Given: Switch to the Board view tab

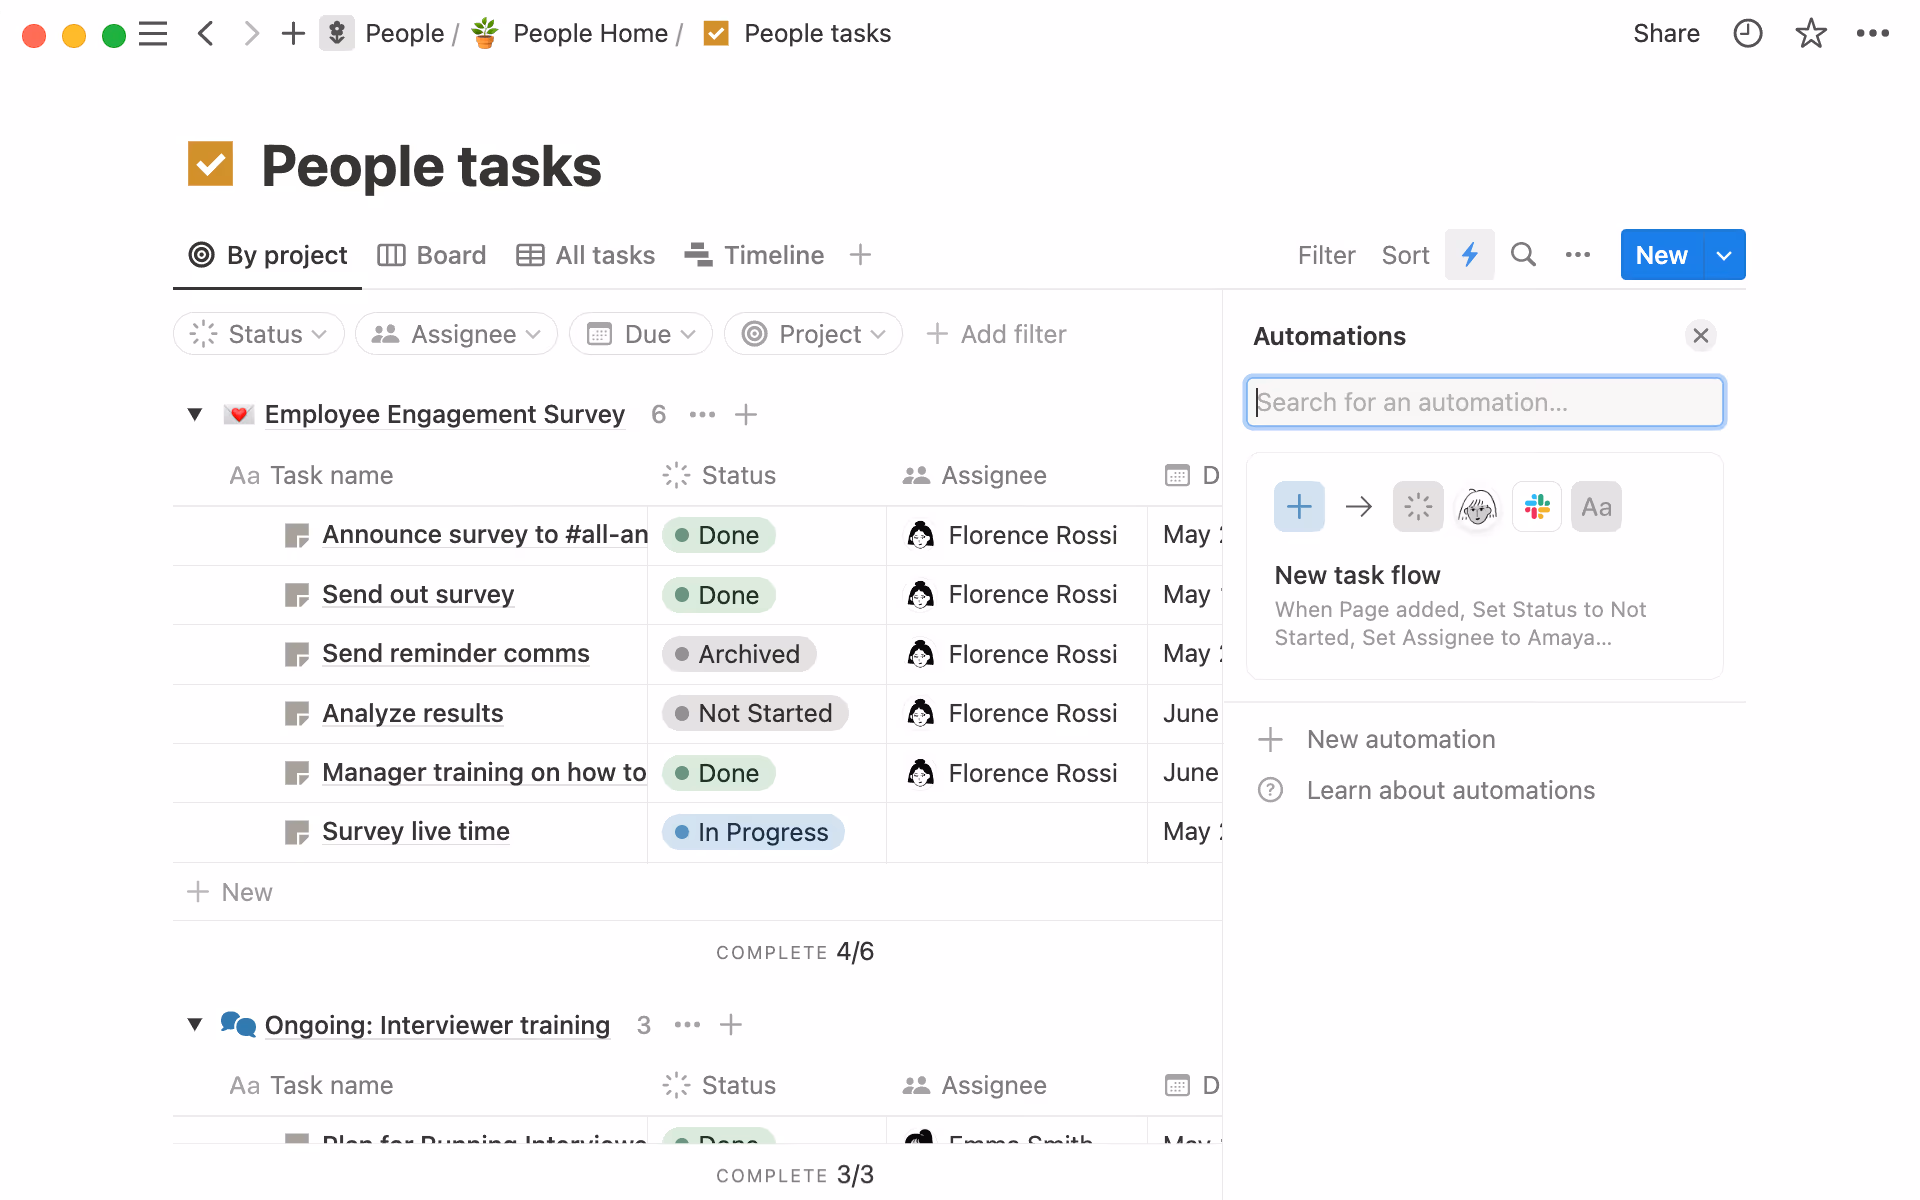Looking at the screenshot, I should click(x=431, y=255).
